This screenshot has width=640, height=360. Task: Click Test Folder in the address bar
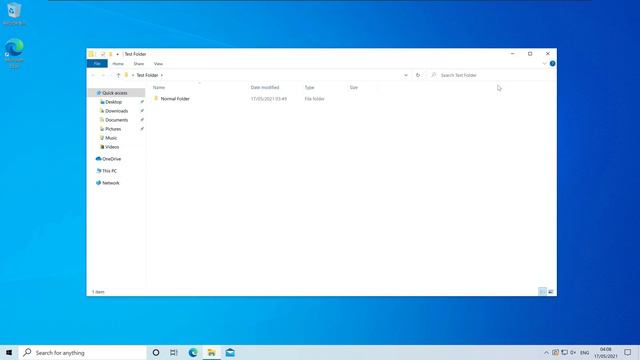tap(147, 75)
